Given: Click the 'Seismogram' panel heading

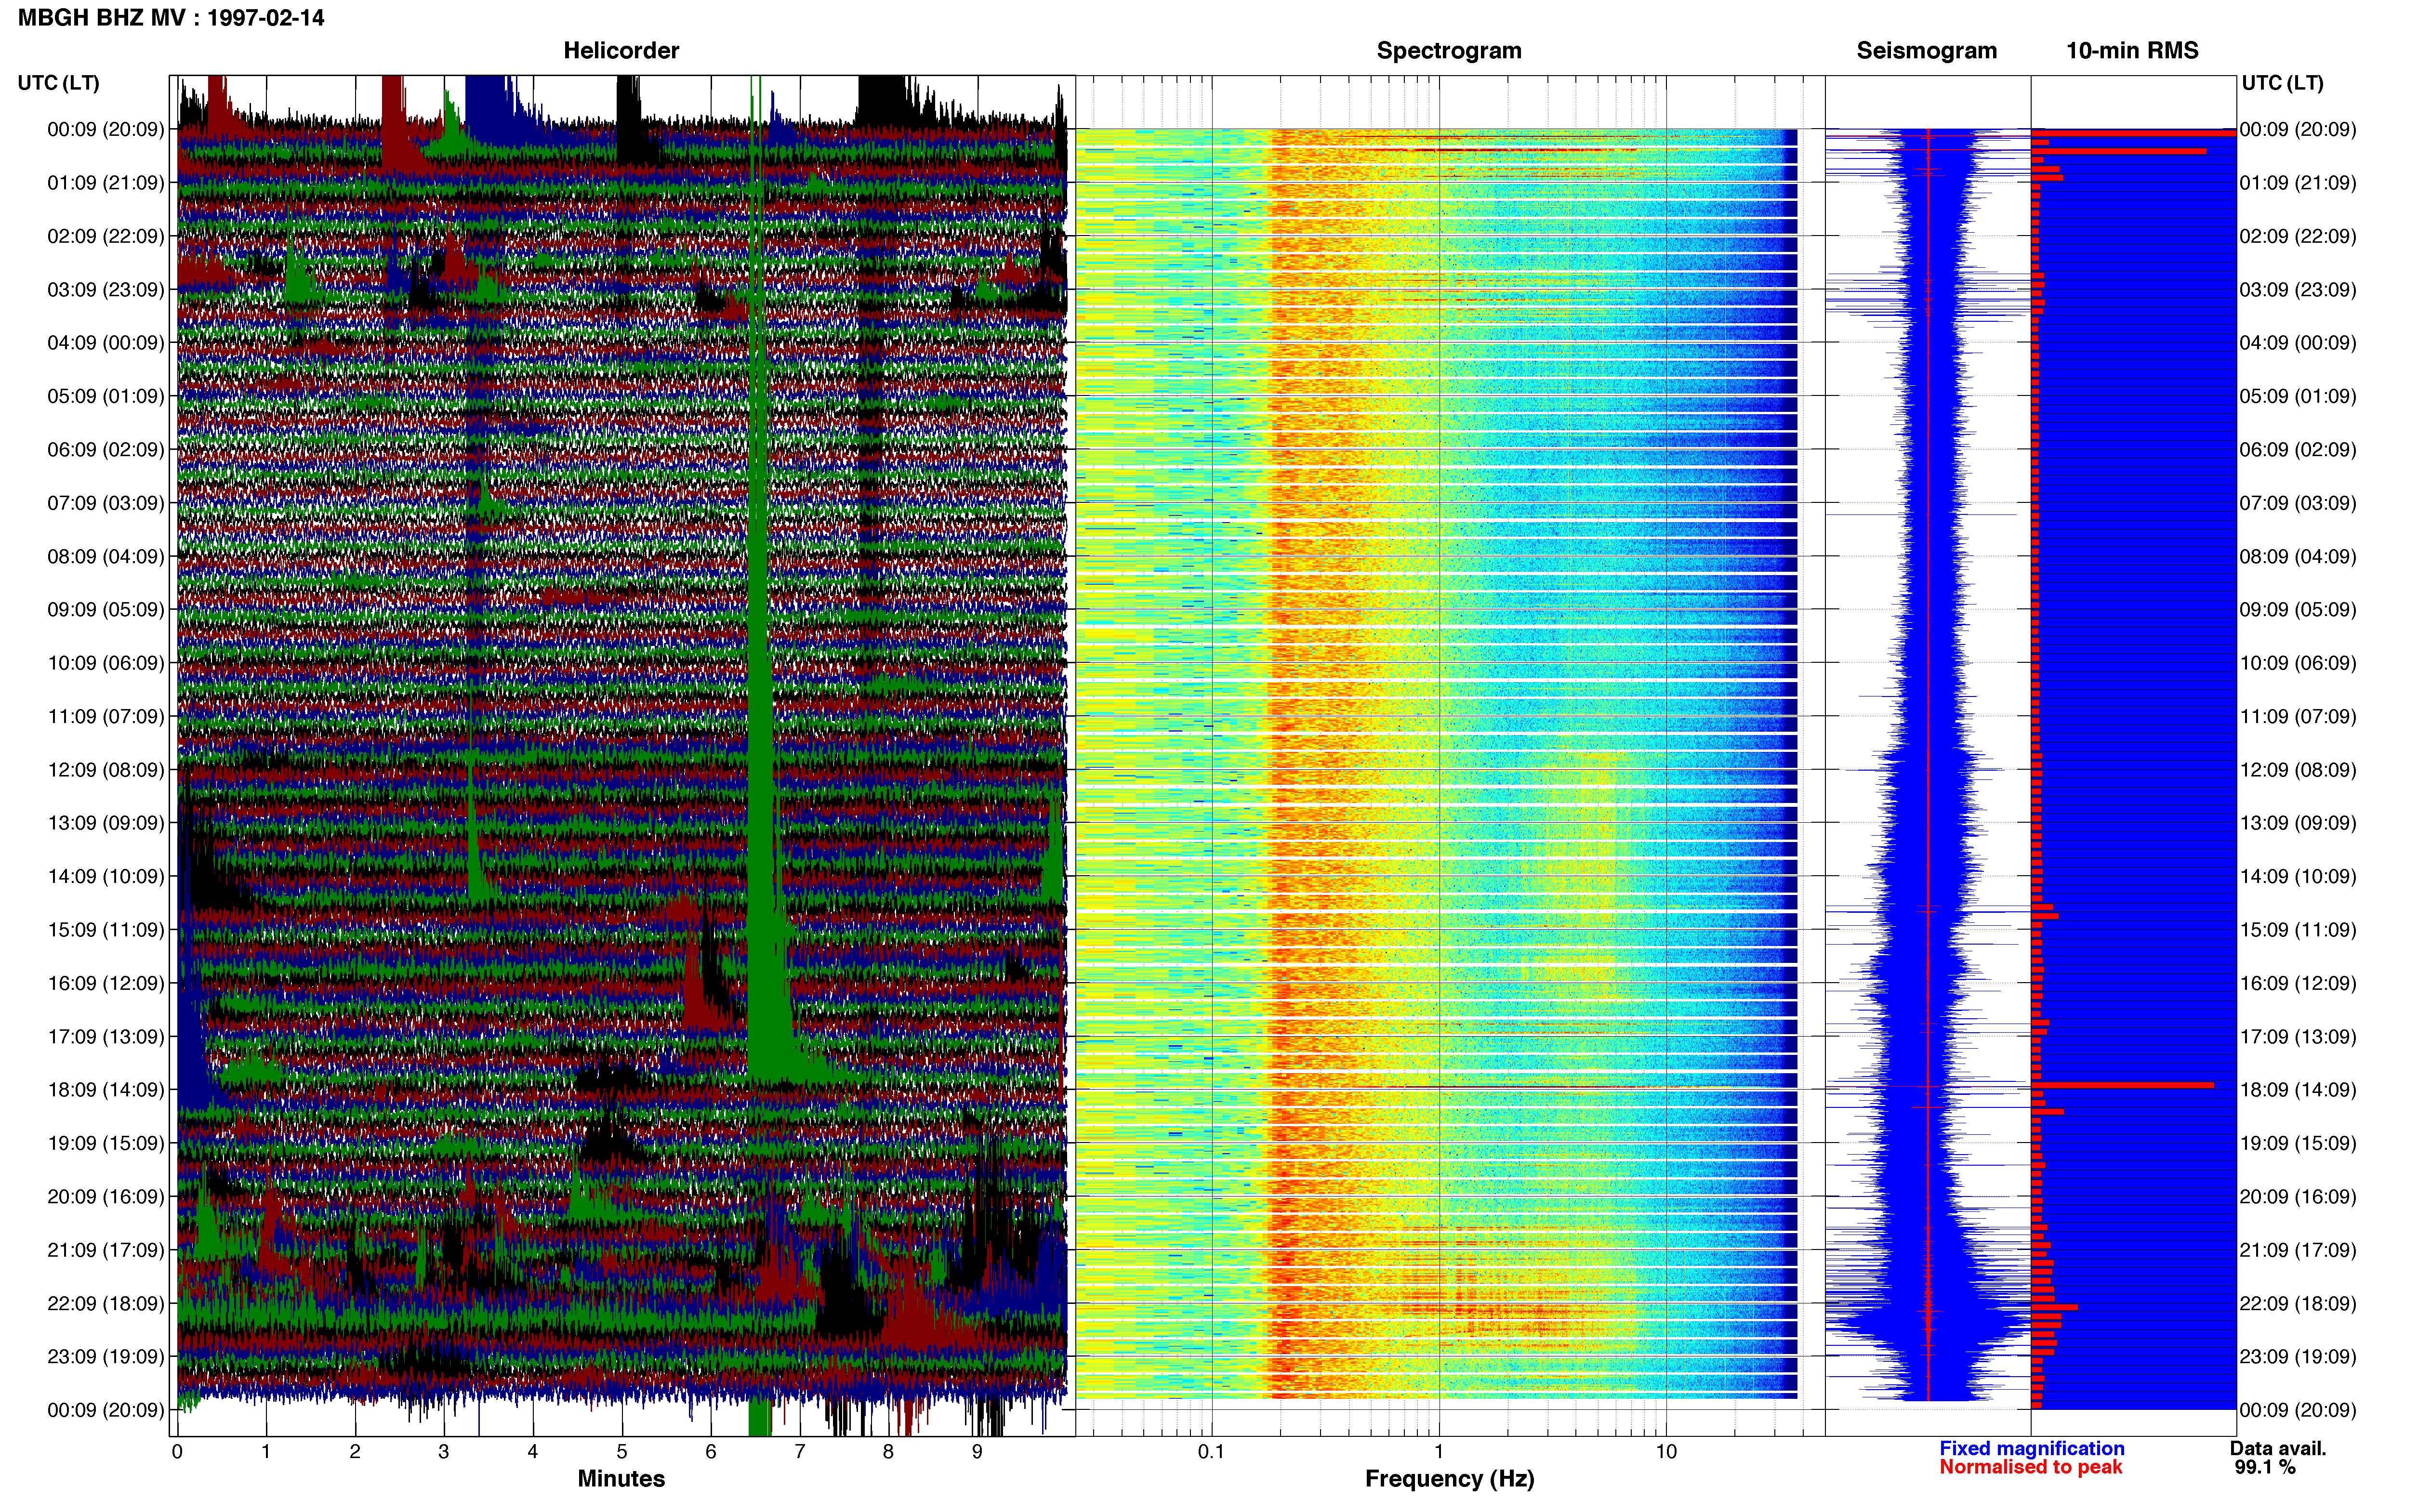Looking at the screenshot, I should pyautogui.click(x=1926, y=50).
